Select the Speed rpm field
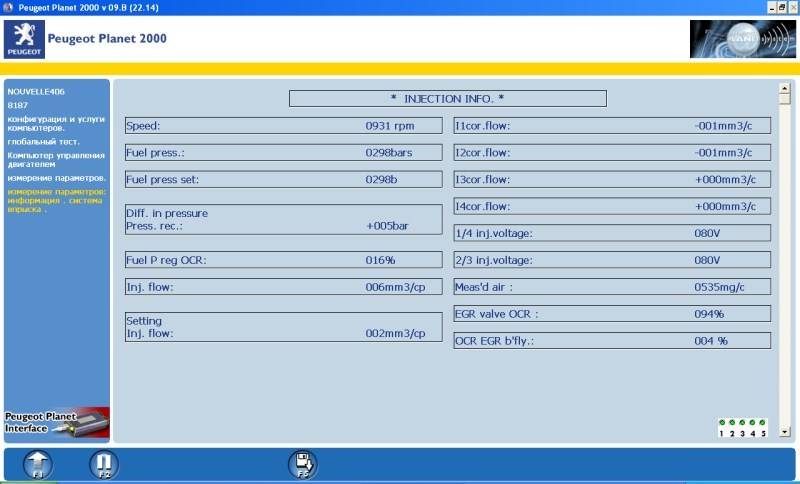 point(283,126)
